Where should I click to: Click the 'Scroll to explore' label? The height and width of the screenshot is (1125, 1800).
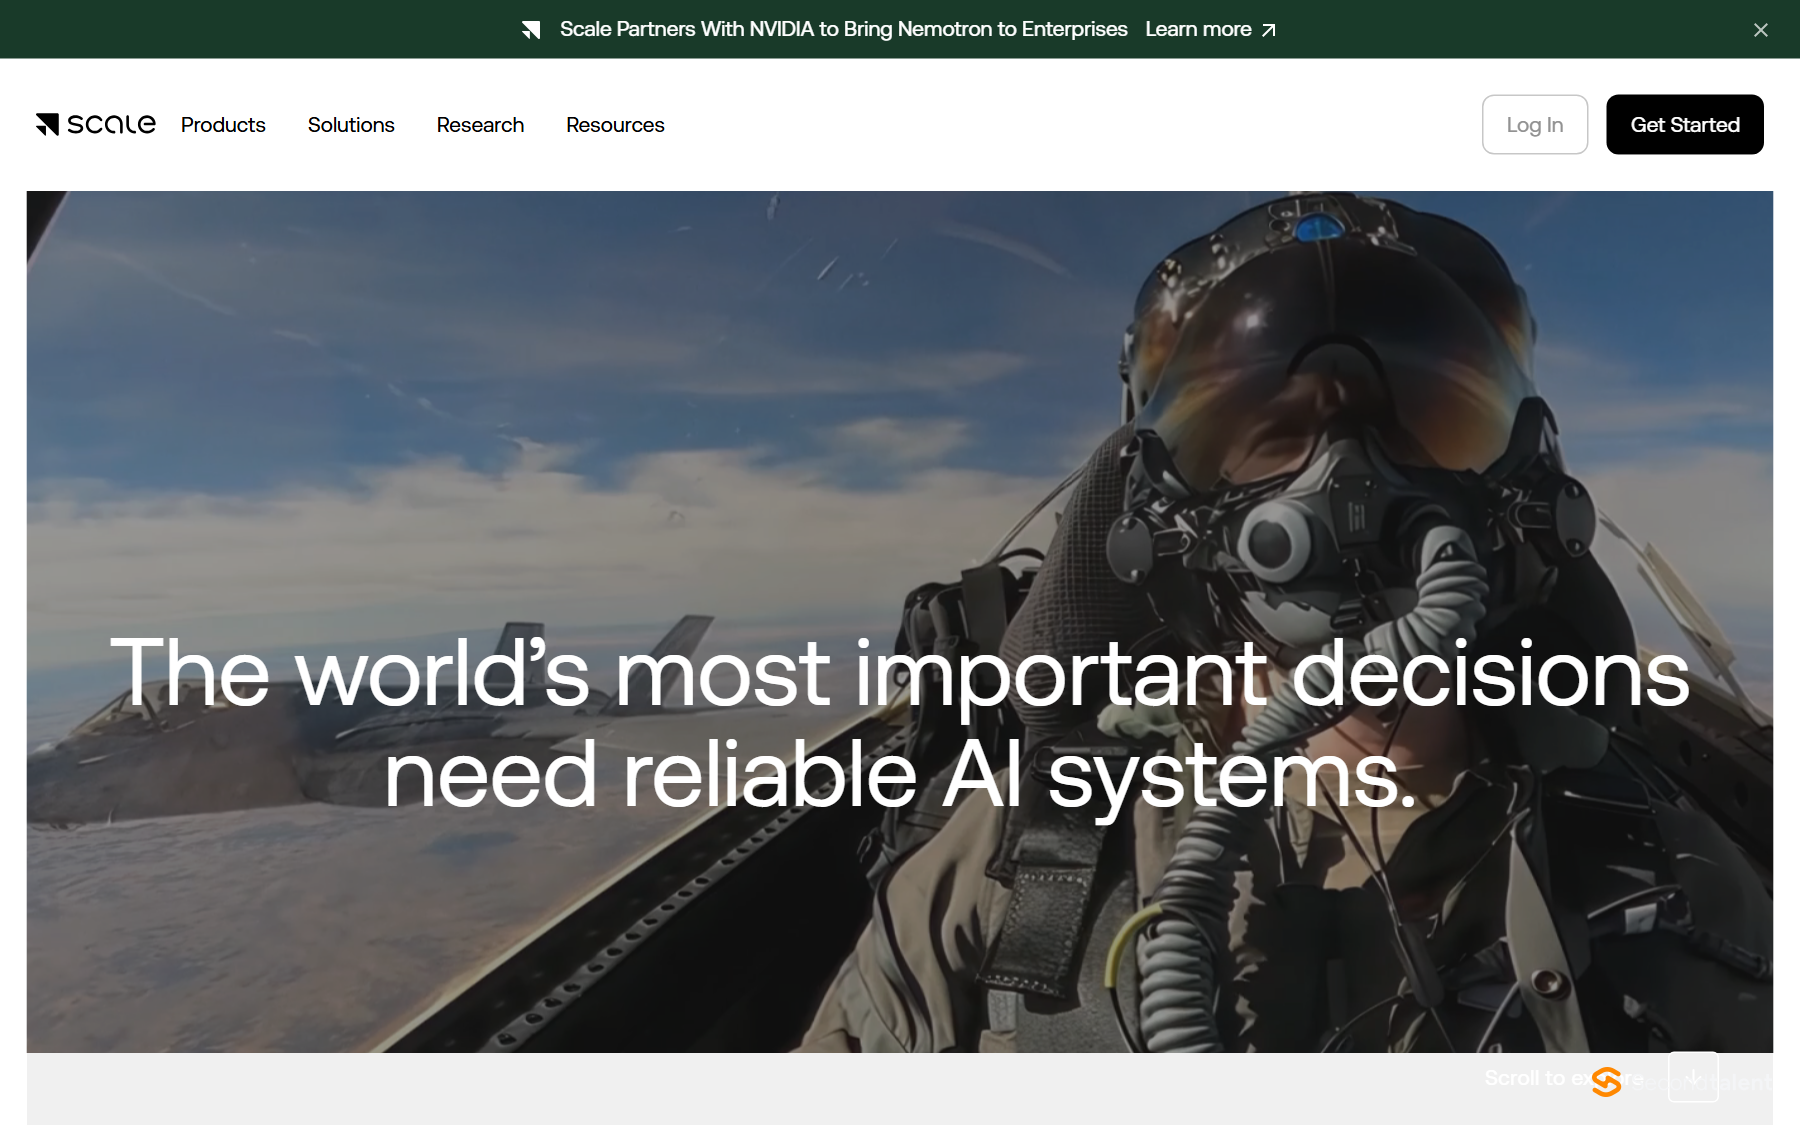tap(1564, 1078)
